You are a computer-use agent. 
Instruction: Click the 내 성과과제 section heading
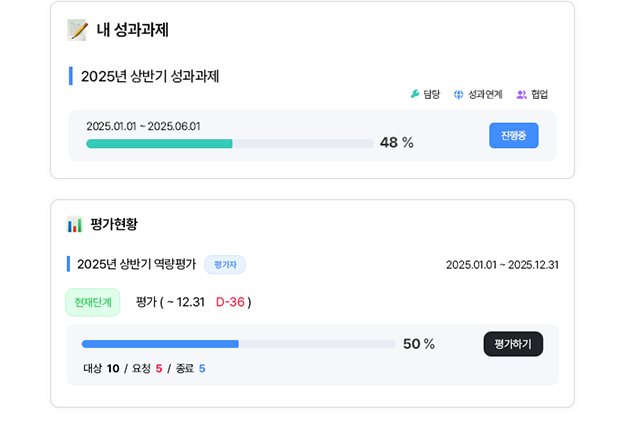[x=132, y=29]
